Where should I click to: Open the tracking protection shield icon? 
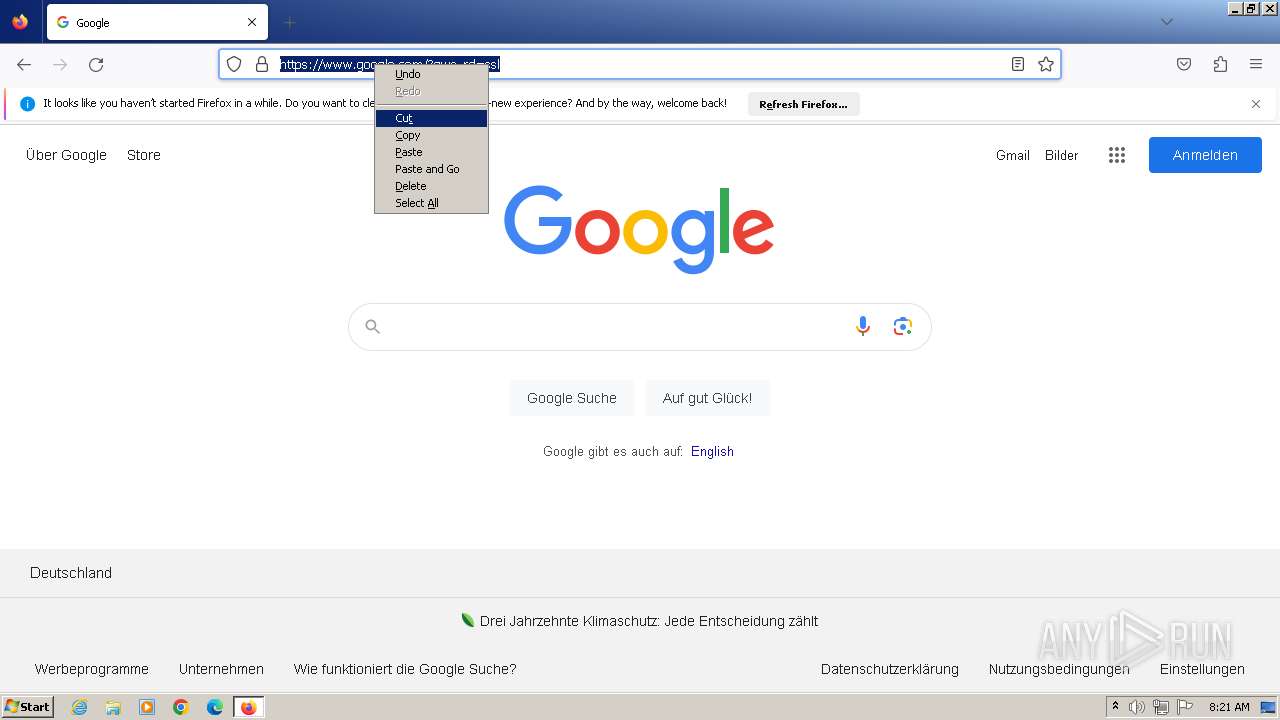tap(234, 64)
